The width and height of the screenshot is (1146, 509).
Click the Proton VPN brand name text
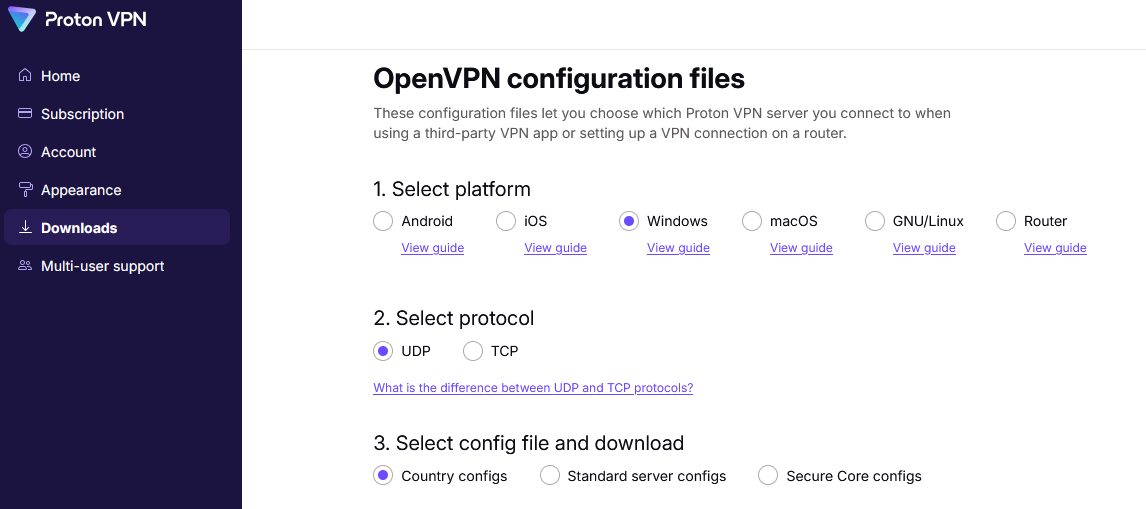pos(96,19)
